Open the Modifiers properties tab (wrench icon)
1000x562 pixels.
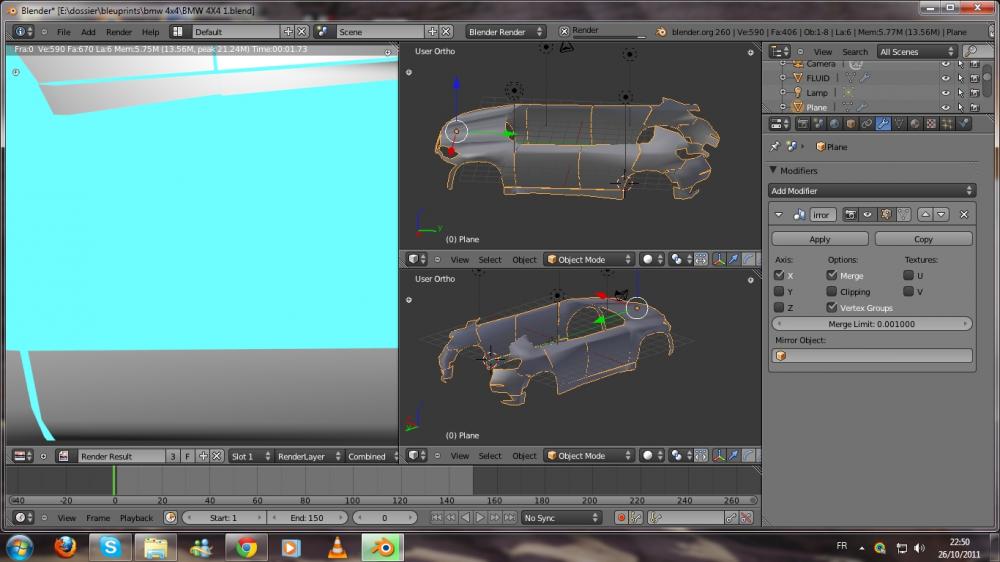point(883,124)
